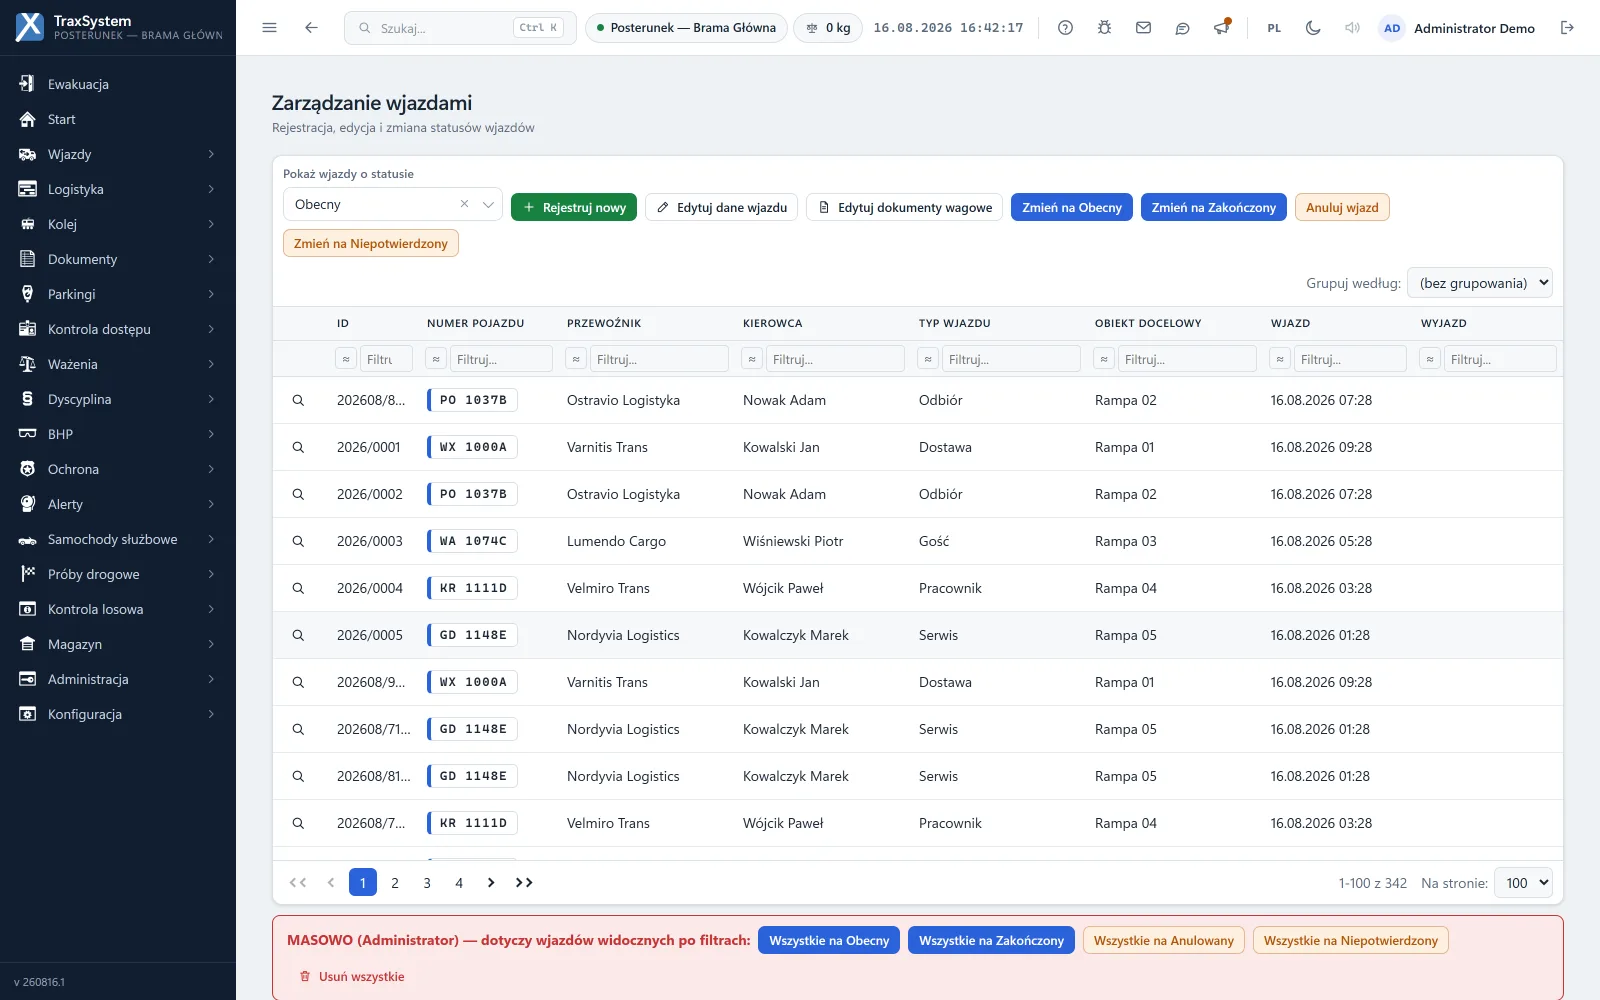This screenshot has width=1600, height=1000.
Task: Switch language using PL toggle
Action: click(1274, 28)
